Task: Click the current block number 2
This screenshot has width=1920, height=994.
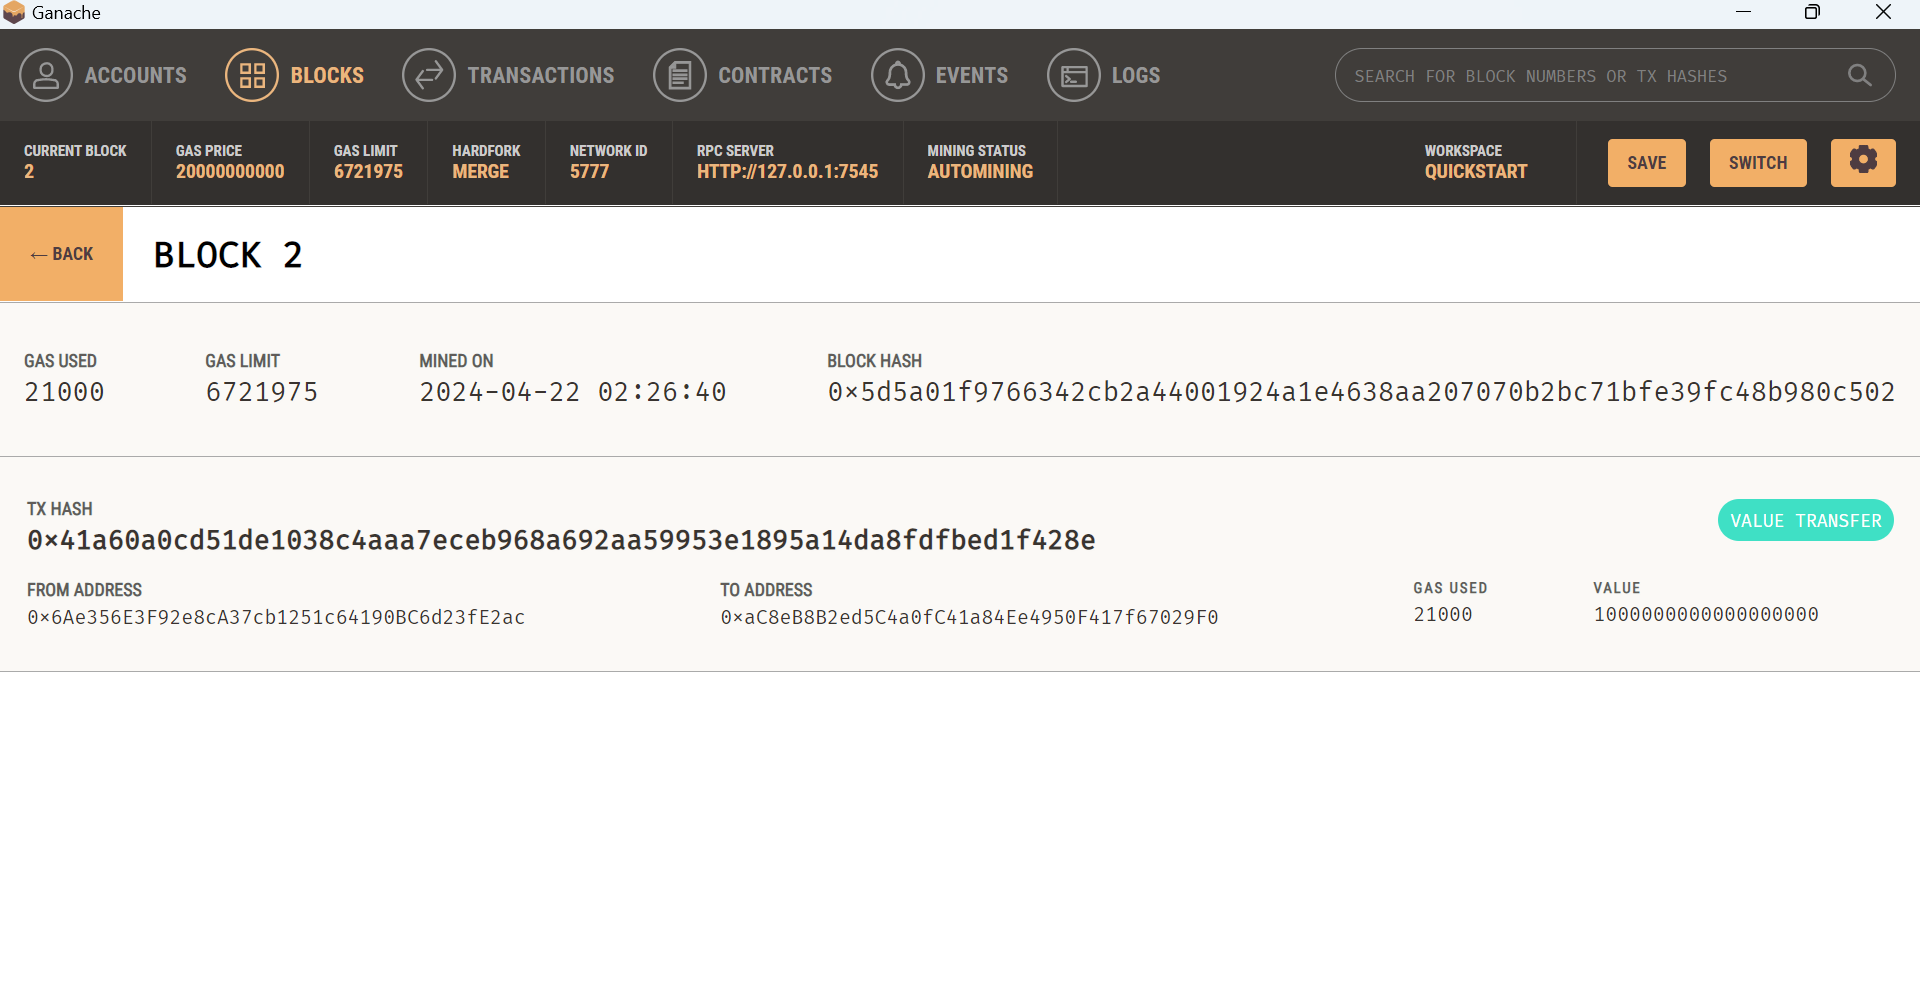Action: [x=29, y=171]
